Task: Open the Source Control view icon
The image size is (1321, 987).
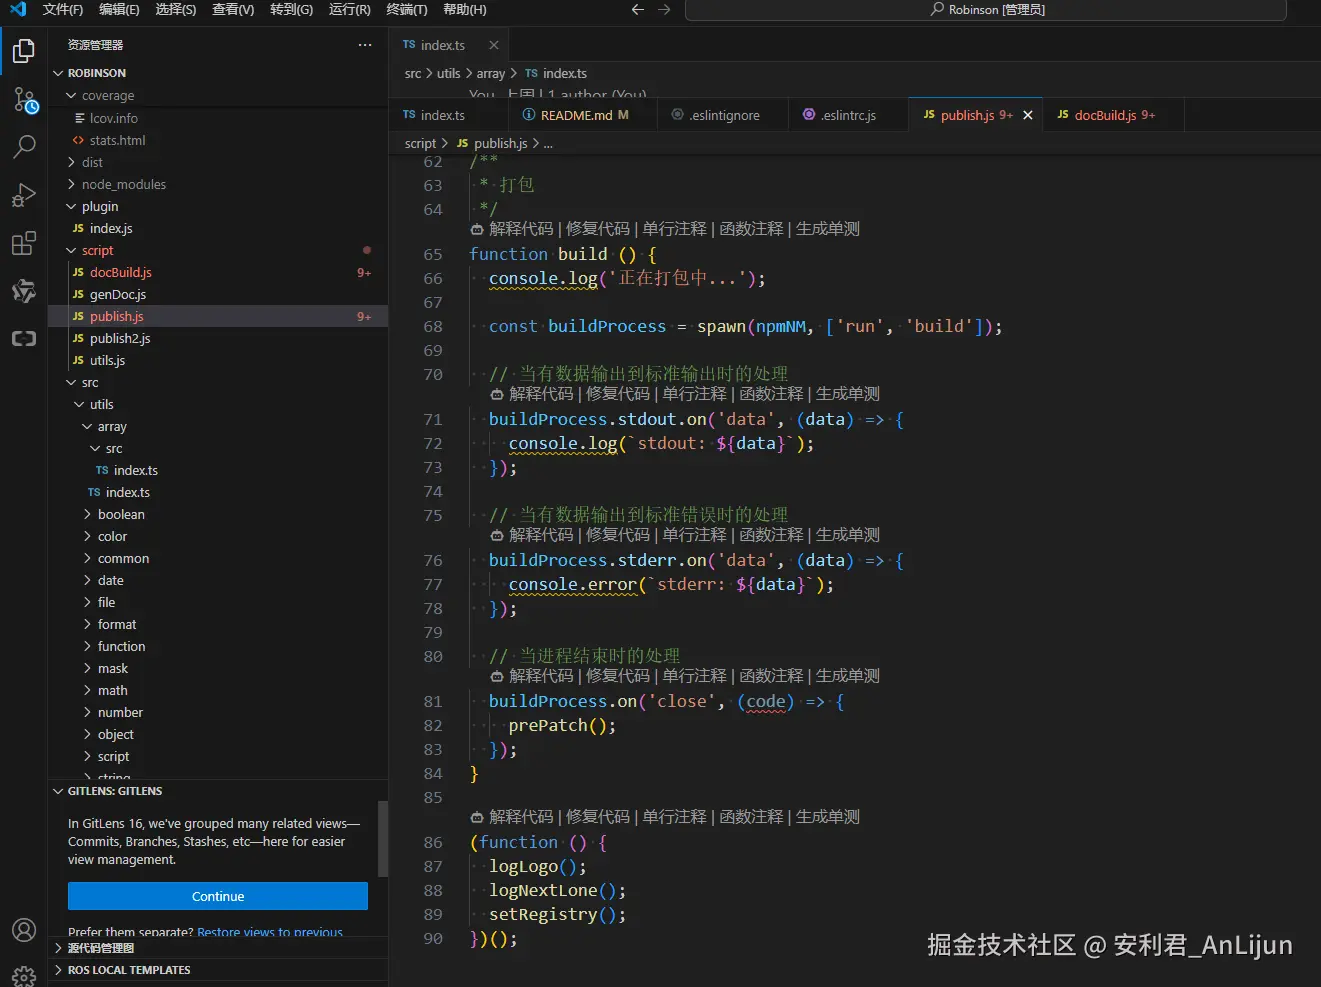Action: point(24,99)
